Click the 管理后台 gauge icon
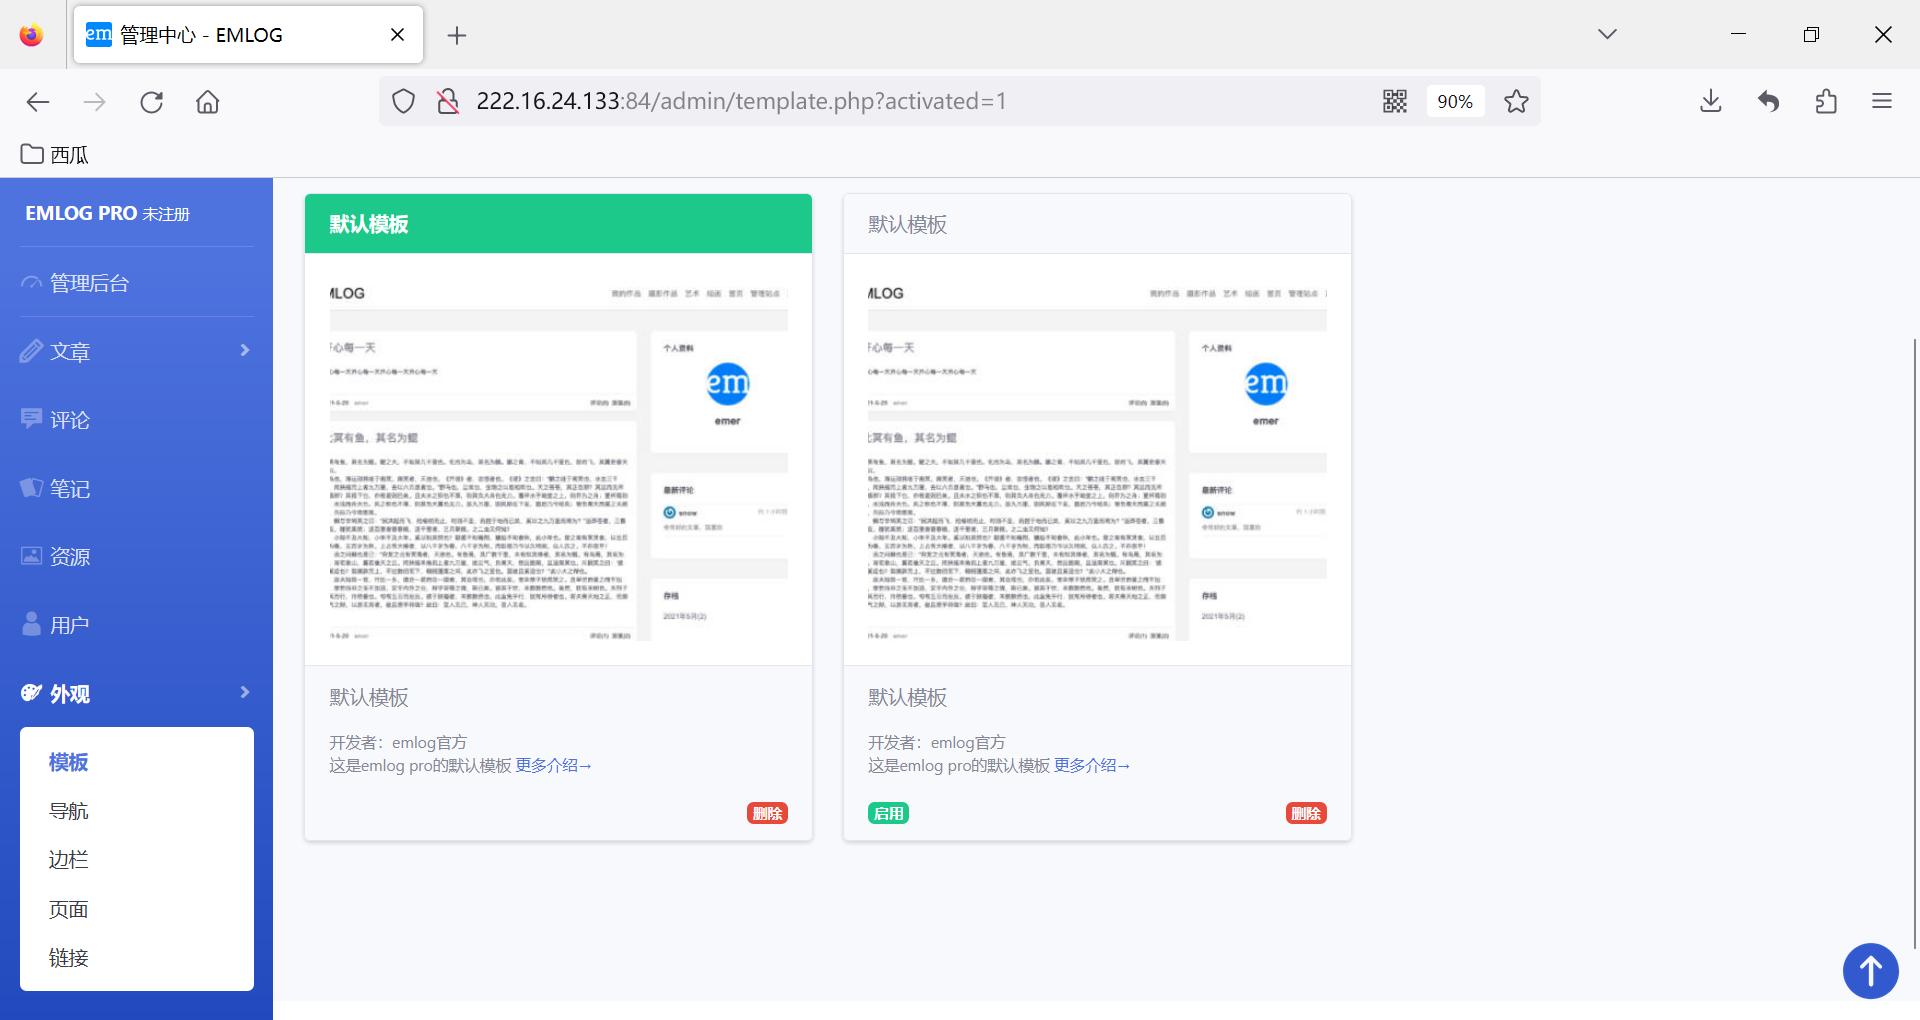1920x1020 pixels. click(32, 283)
